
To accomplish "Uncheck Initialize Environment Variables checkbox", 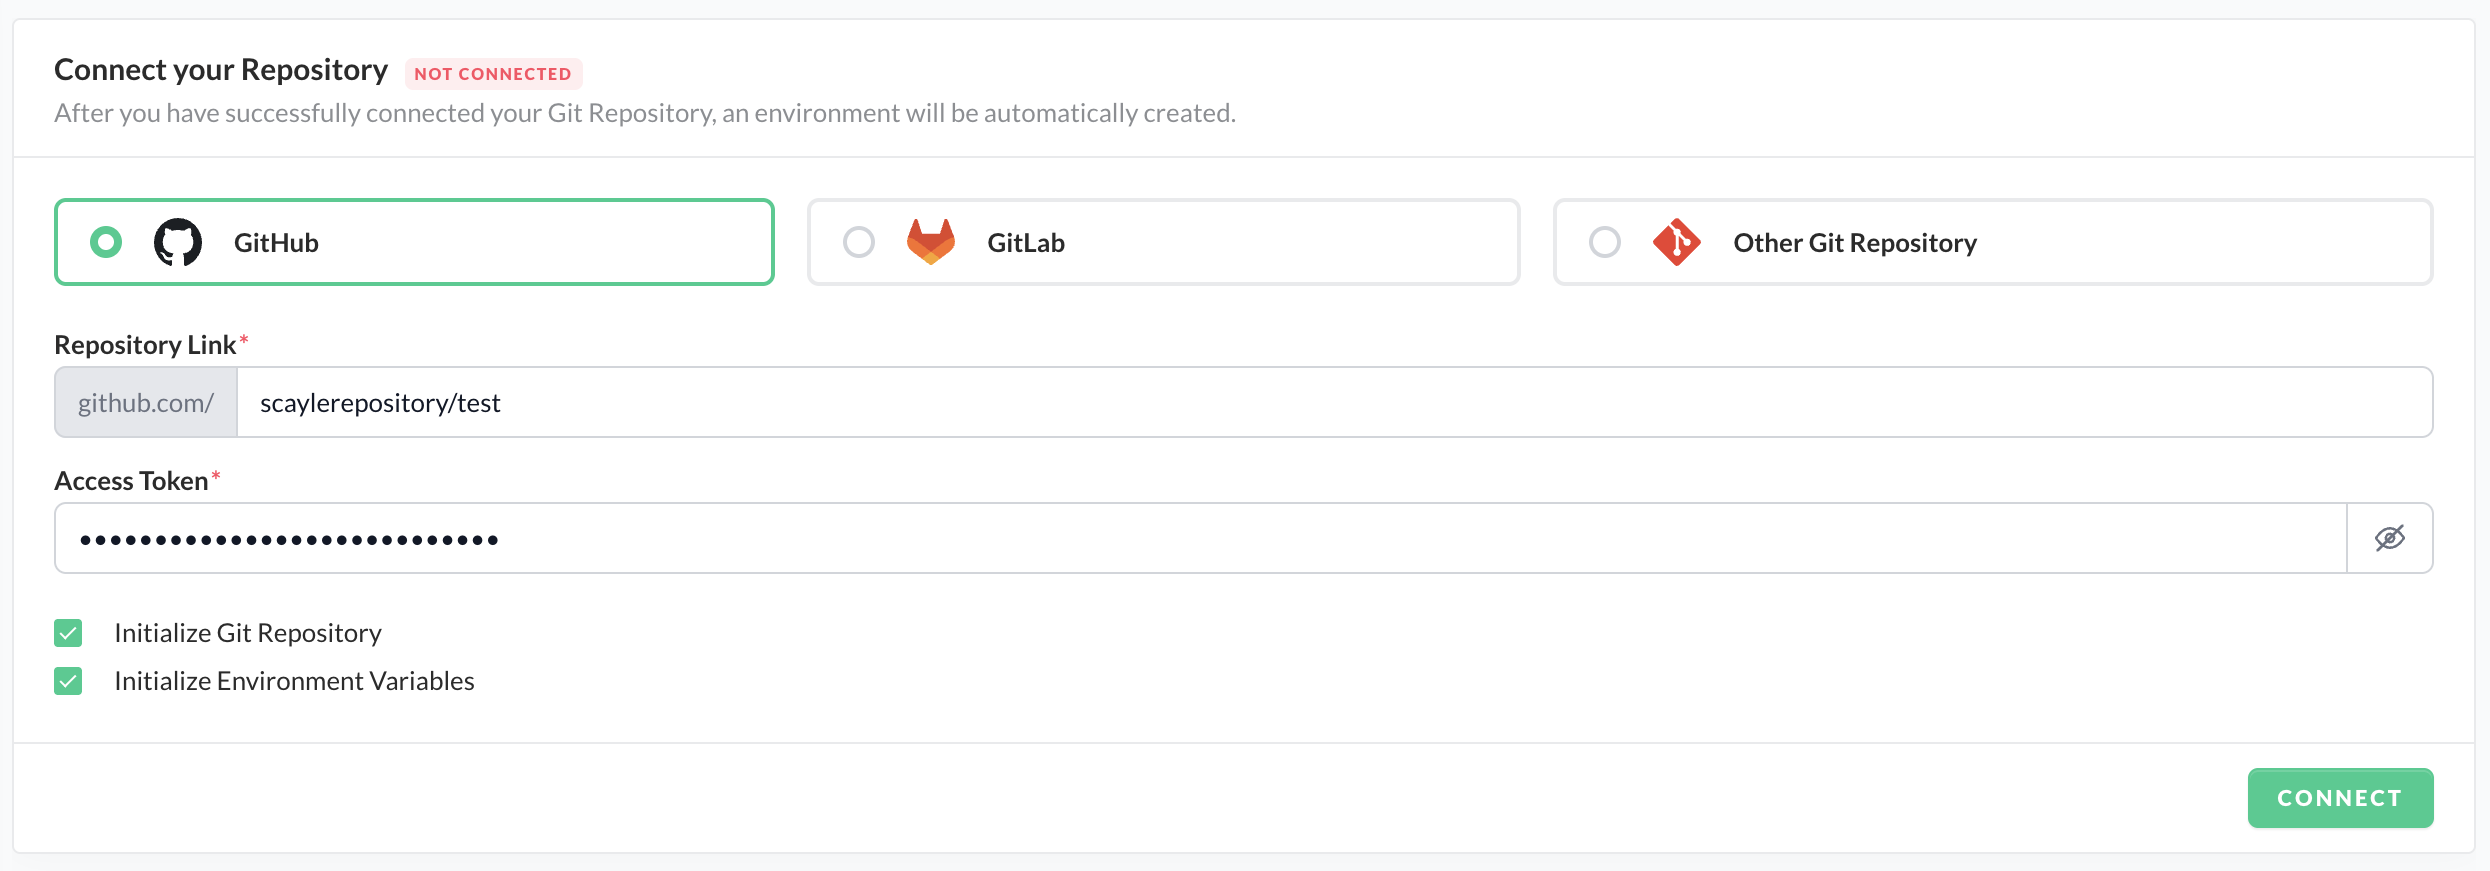I will tap(68, 681).
